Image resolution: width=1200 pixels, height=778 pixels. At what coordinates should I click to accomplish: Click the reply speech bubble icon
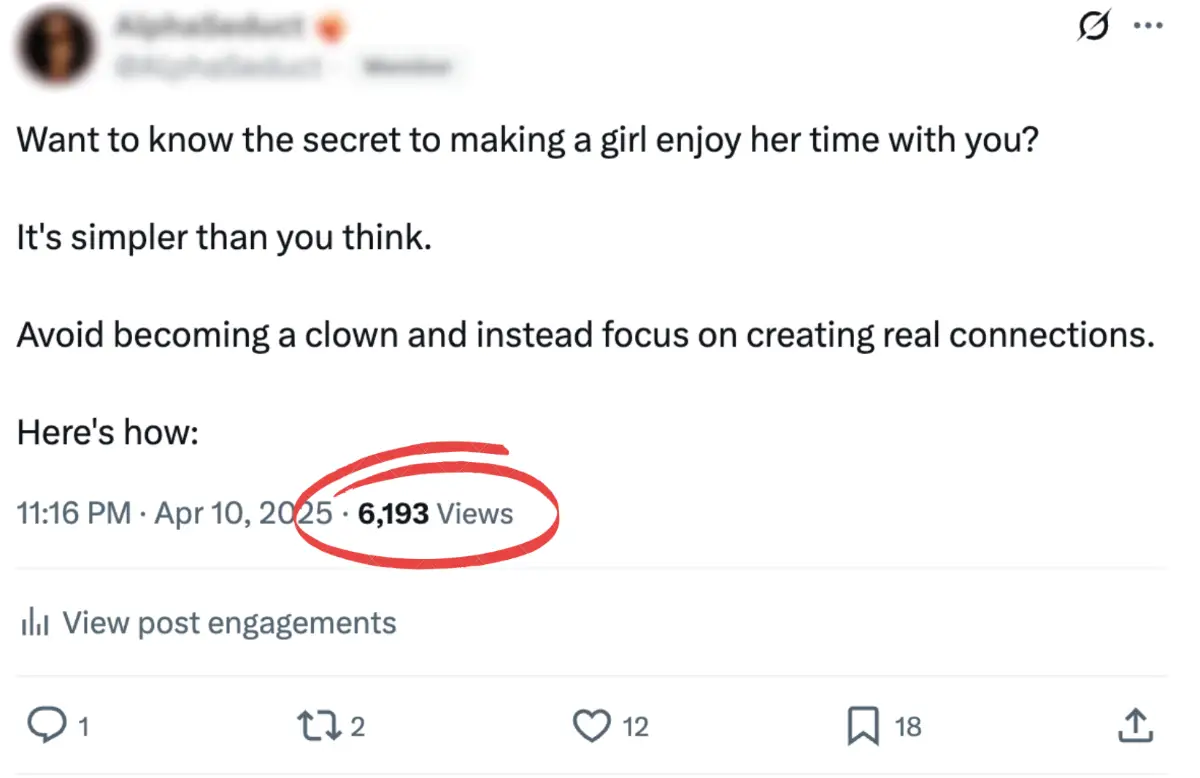[x=45, y=725]
